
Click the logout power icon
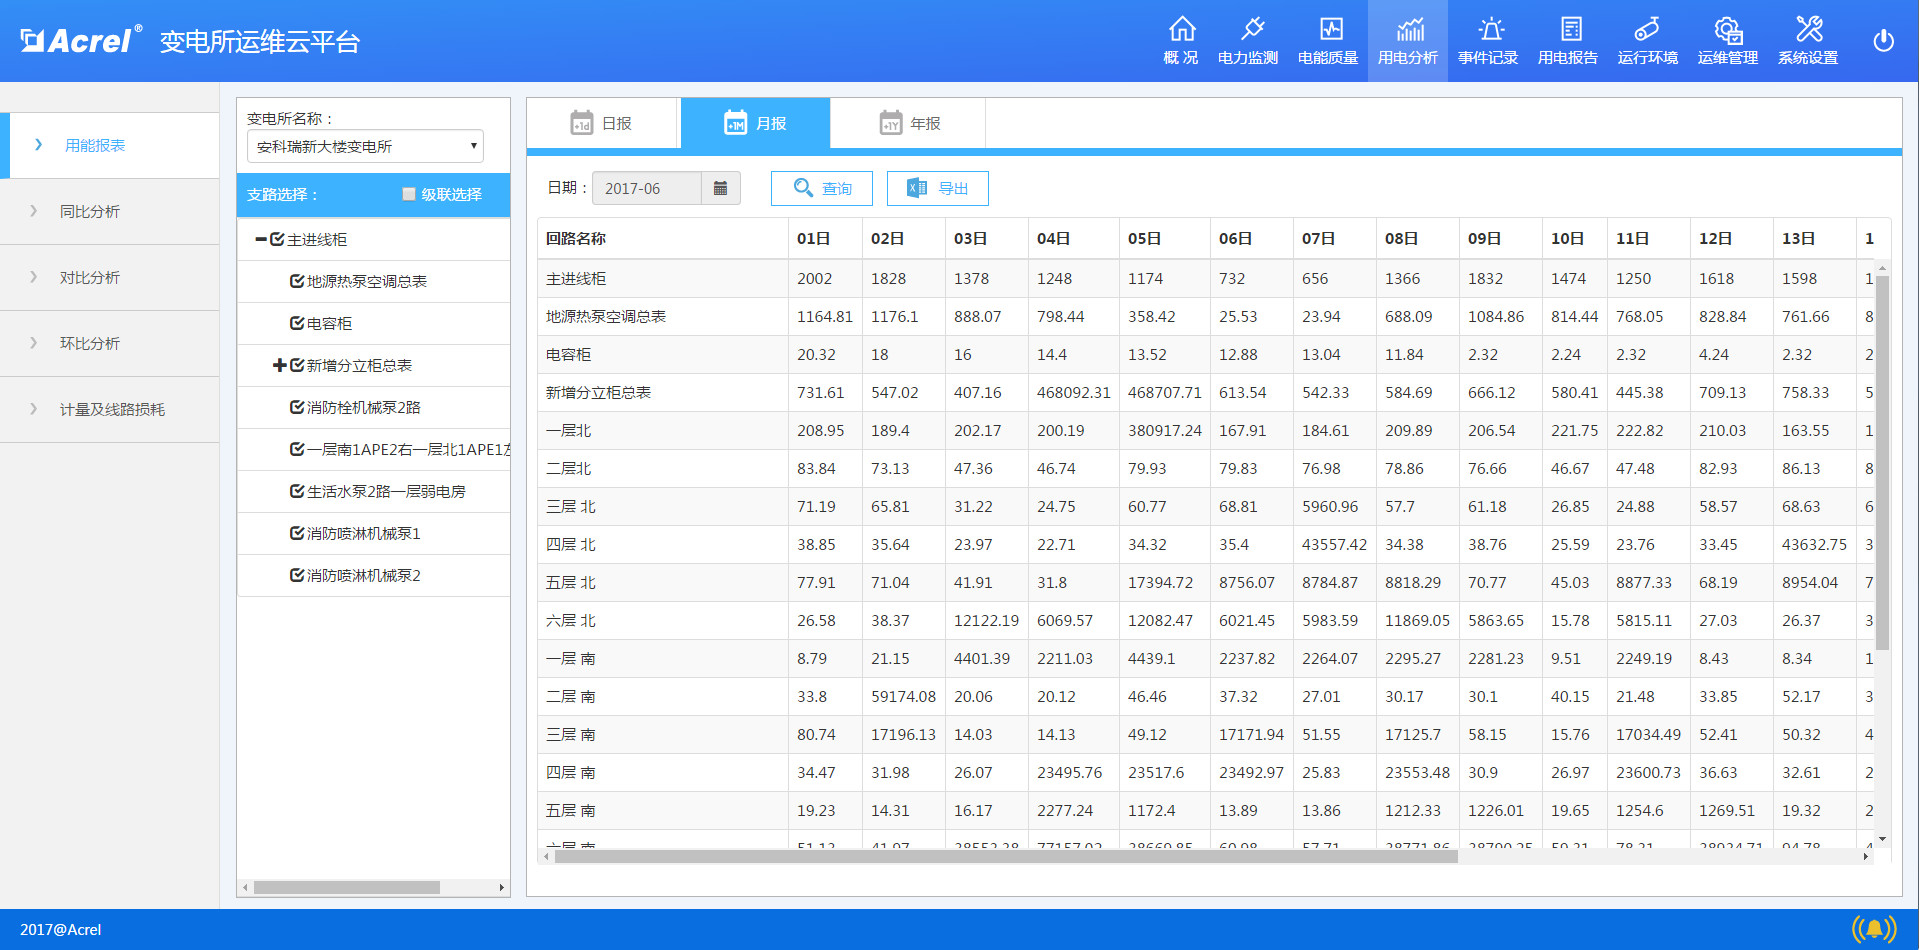pyautogui.click(x=1883, y=40)
